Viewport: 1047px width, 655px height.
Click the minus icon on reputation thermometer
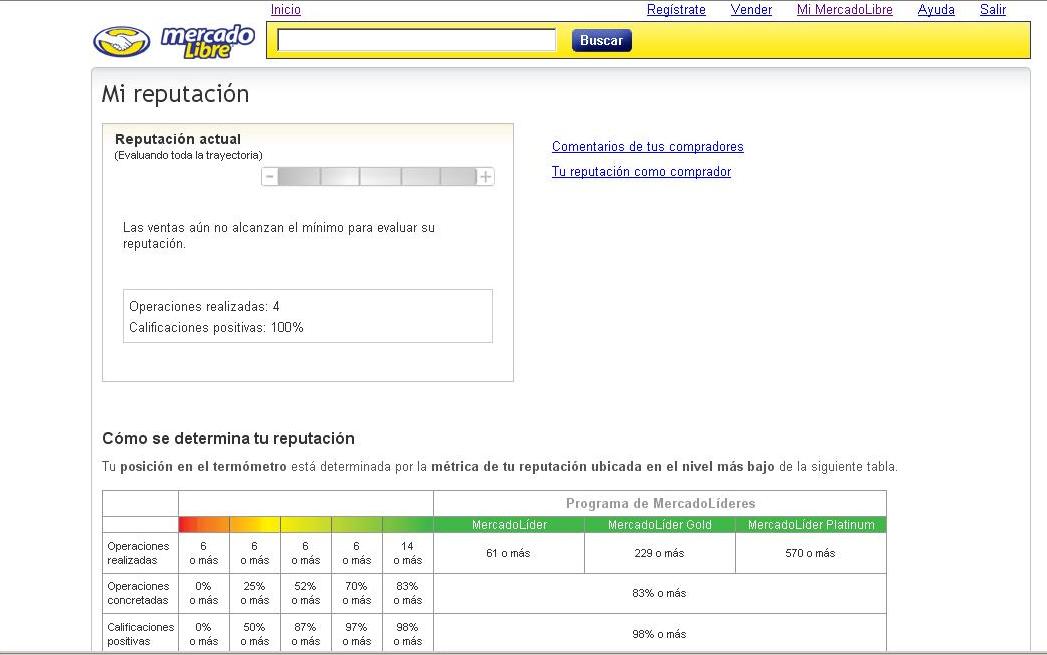coord(269,176)
